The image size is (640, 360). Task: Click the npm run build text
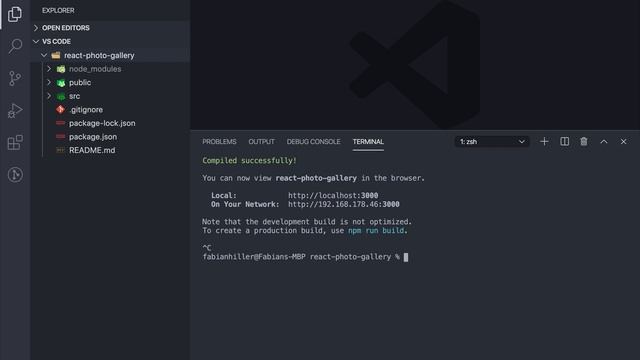coord(376,231)
